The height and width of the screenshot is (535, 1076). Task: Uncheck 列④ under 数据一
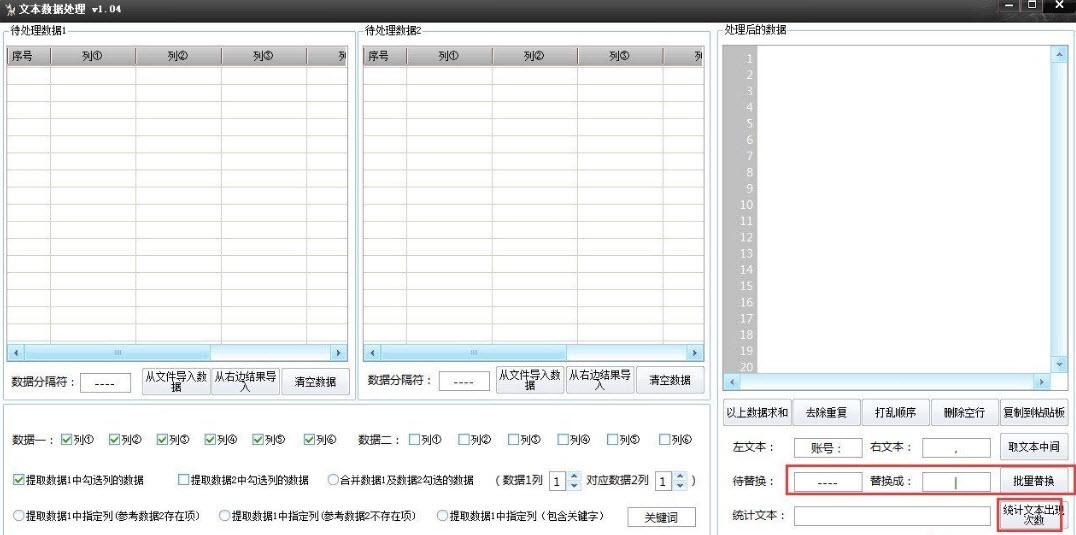(210, 440)
